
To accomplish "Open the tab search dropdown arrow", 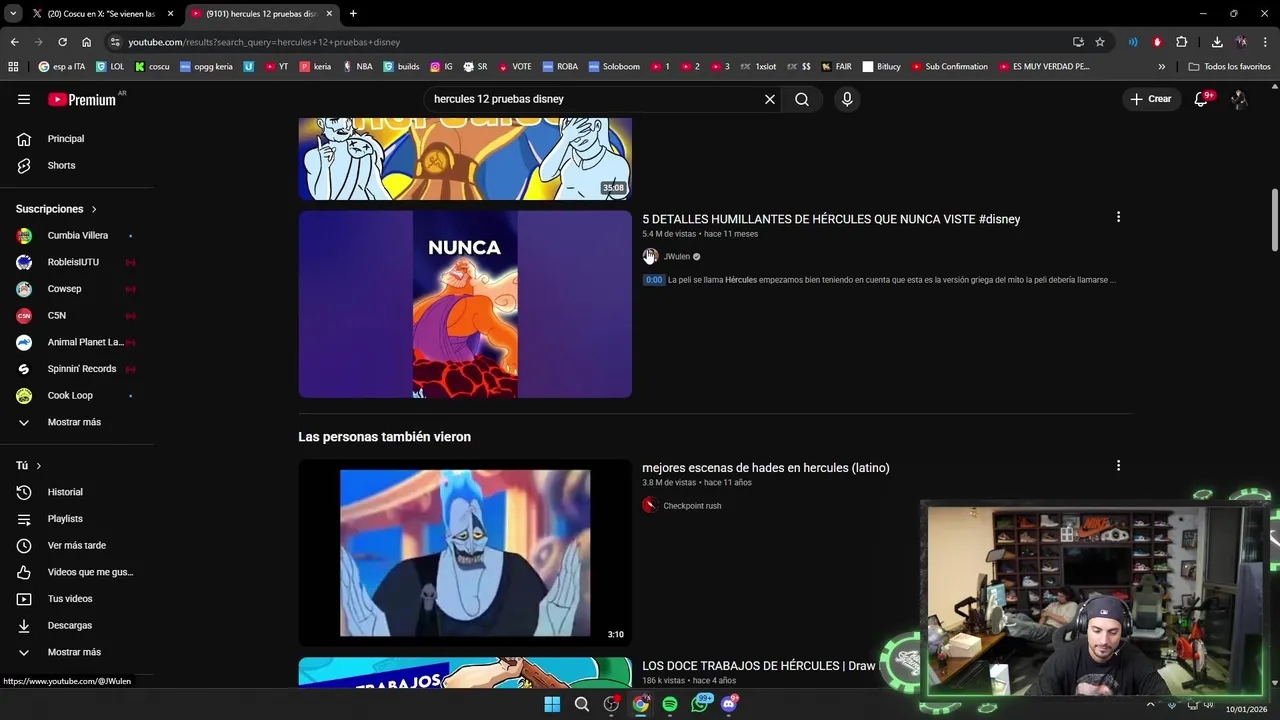I will pos(12,14).
